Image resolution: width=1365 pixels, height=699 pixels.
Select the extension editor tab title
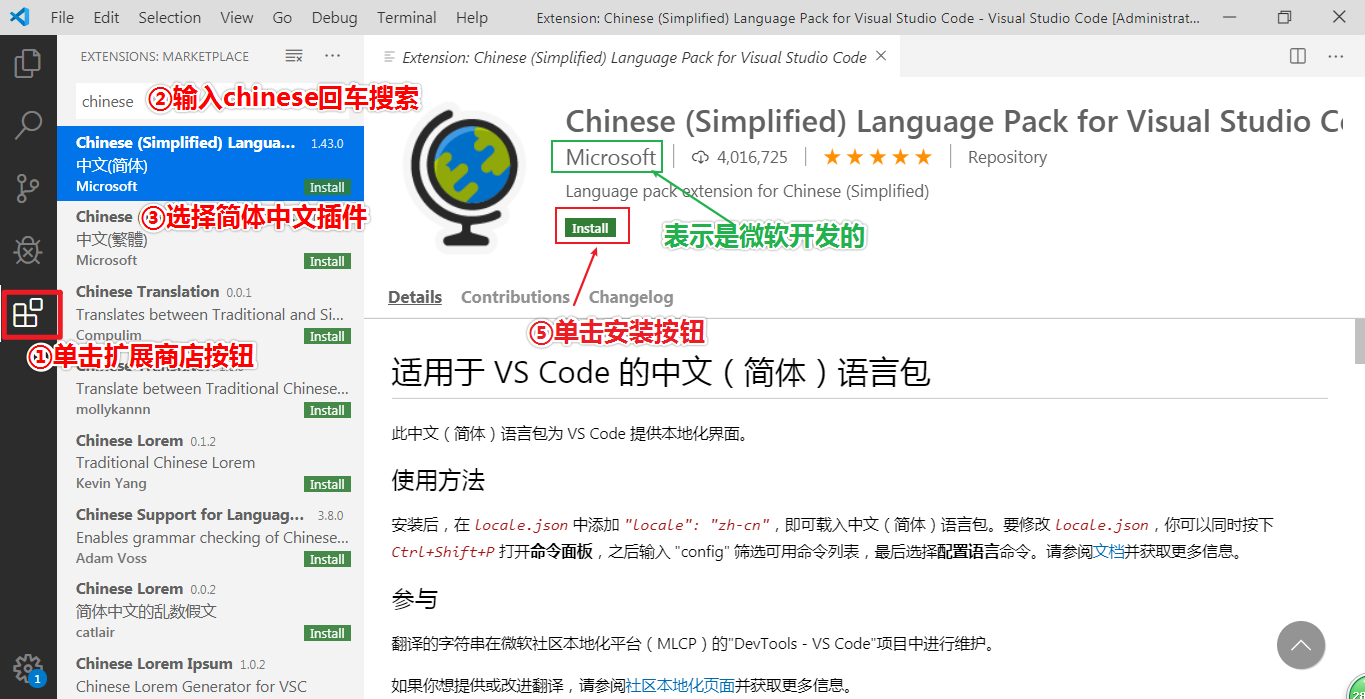pyautogui.click(x=634, y=57)
